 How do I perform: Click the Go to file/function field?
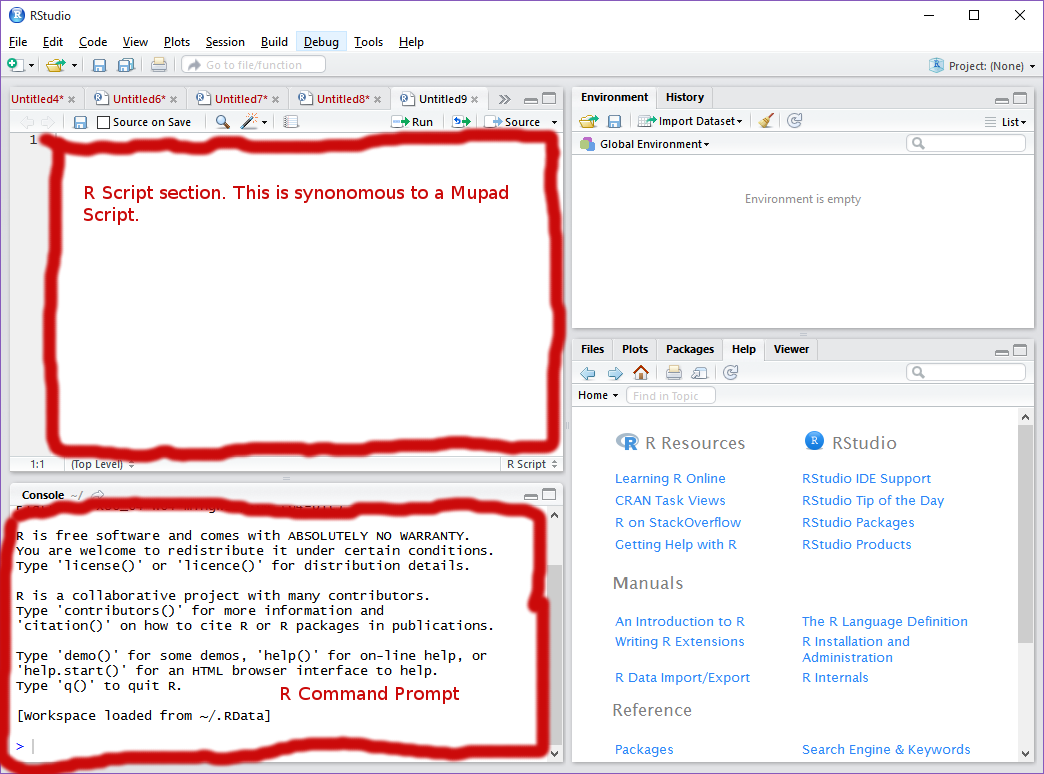[254, 65]
